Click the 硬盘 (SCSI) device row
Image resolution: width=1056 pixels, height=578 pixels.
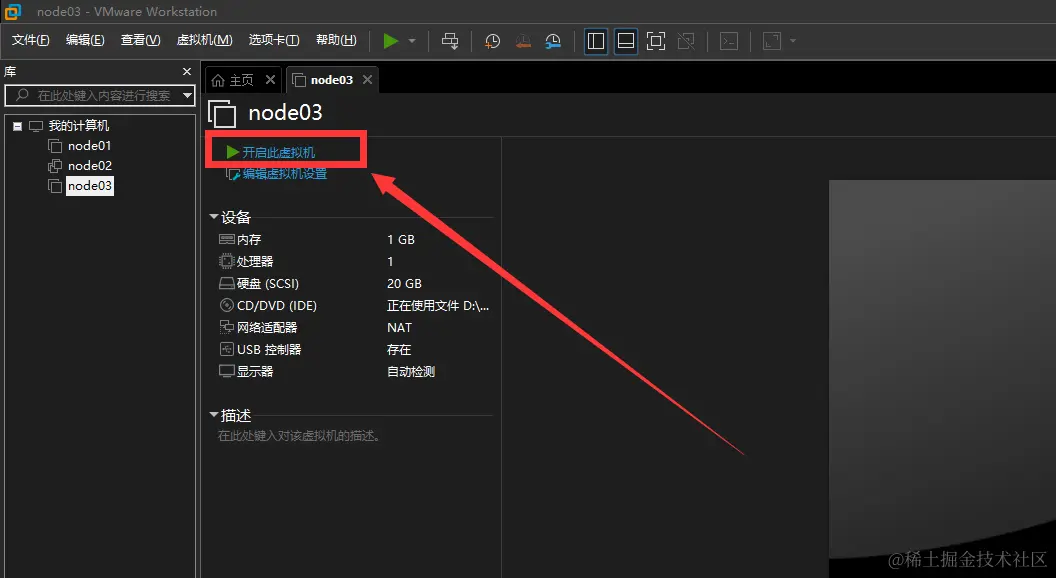click(355, 284)
